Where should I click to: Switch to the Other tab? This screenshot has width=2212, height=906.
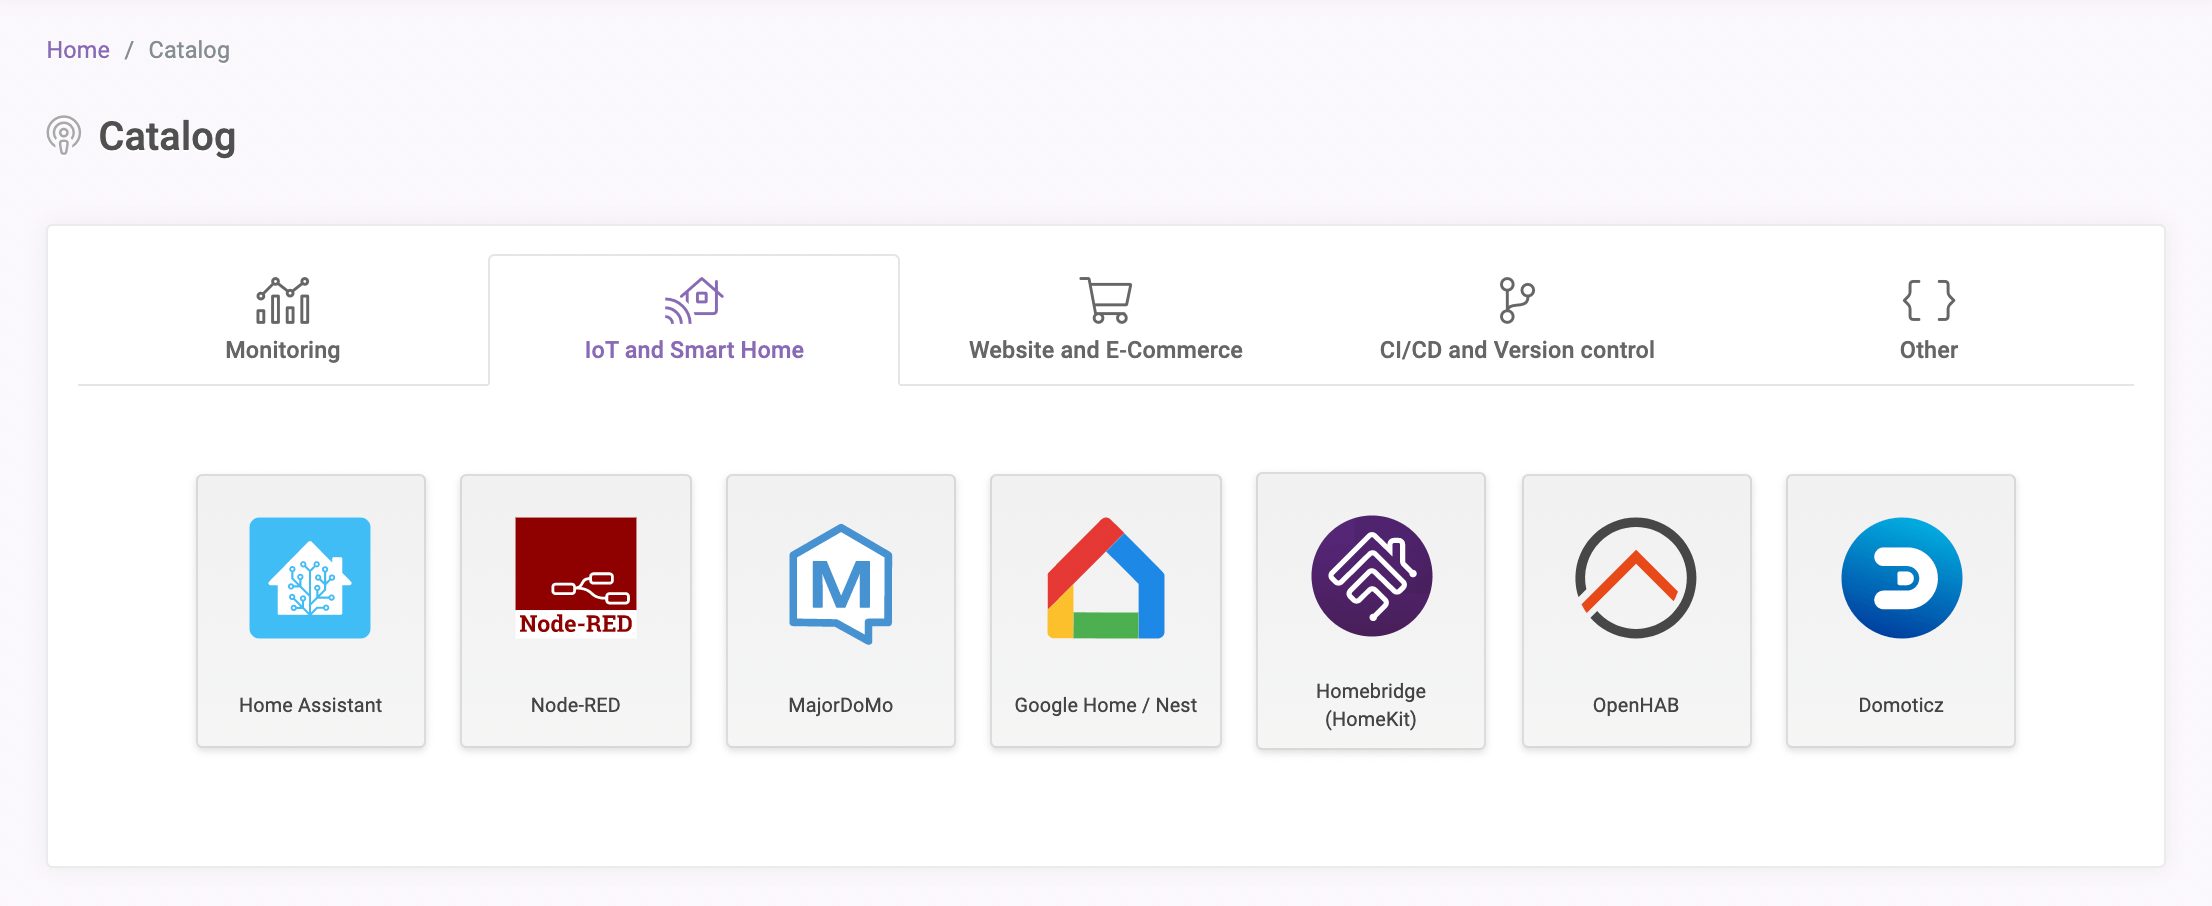pos(1929,320)
